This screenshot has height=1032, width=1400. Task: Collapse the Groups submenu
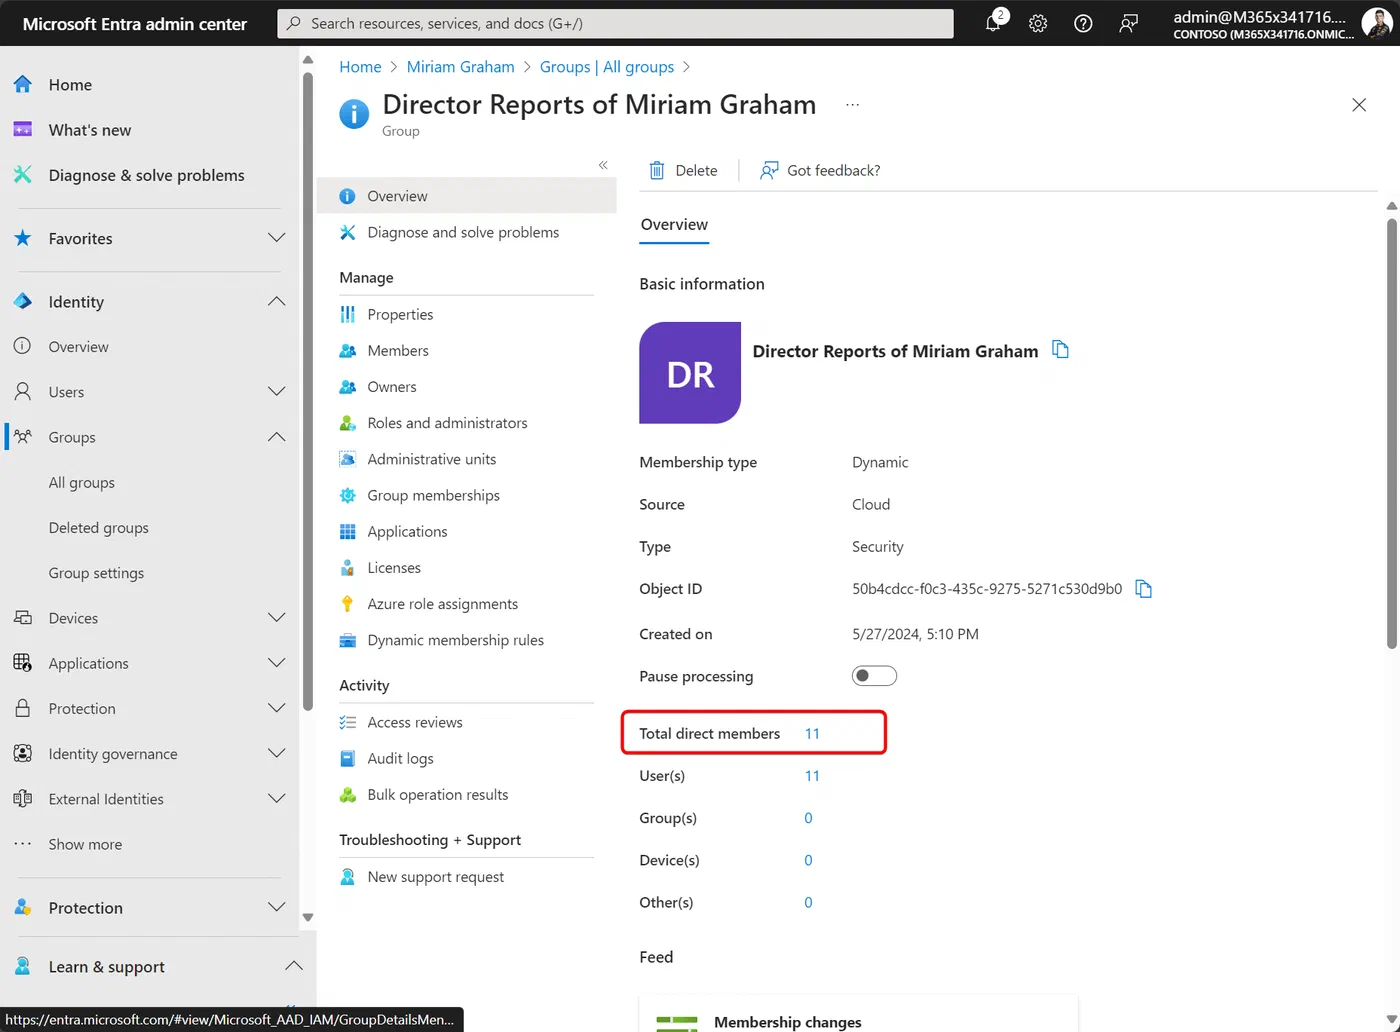[277, 437]
